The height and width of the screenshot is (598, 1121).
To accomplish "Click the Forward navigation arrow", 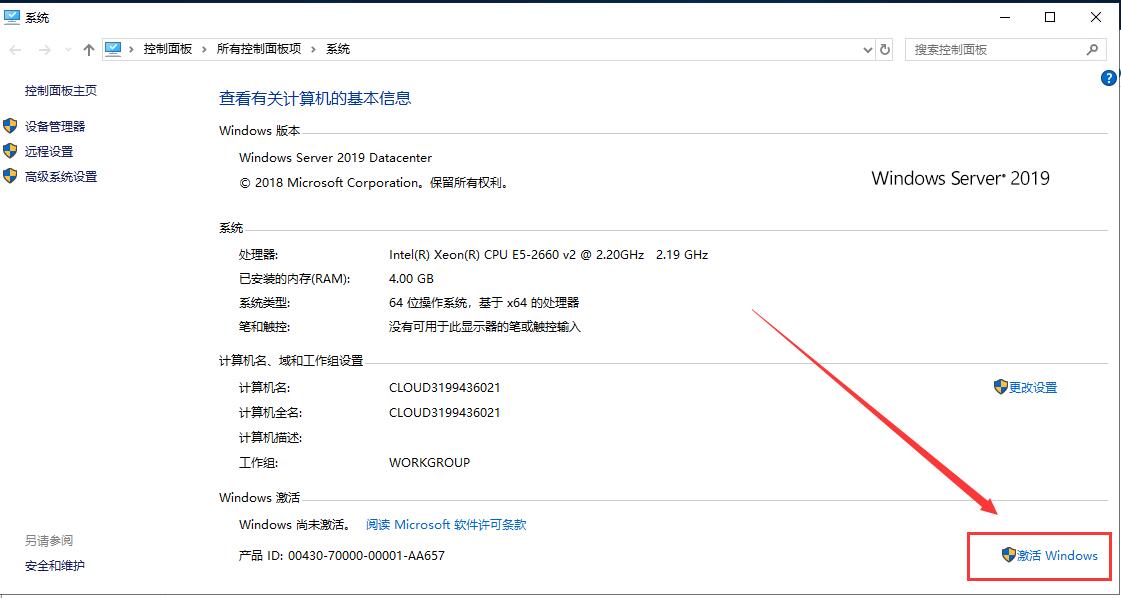I will (x=44, y=50).
